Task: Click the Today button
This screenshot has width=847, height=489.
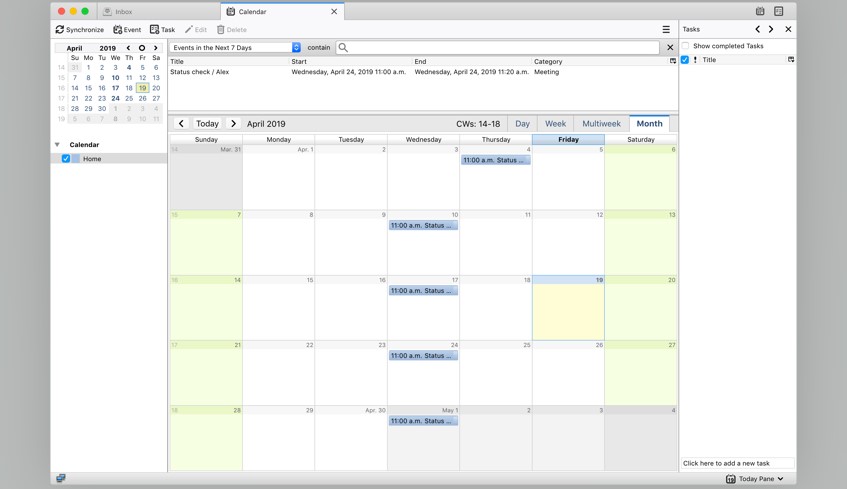Action: (207, 124)
